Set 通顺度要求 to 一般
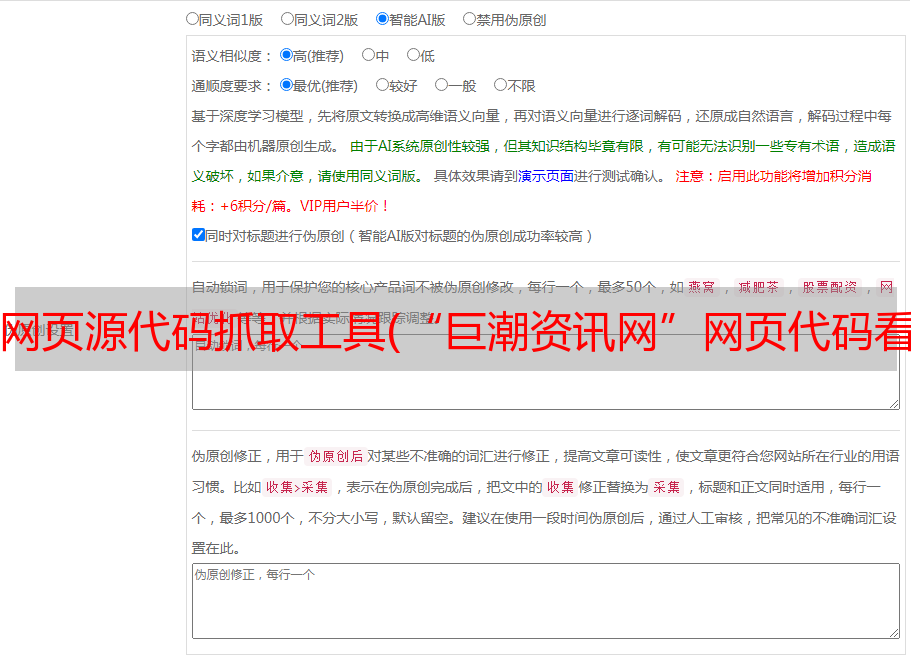Screen dimensions: 911x658 (442, 85)
